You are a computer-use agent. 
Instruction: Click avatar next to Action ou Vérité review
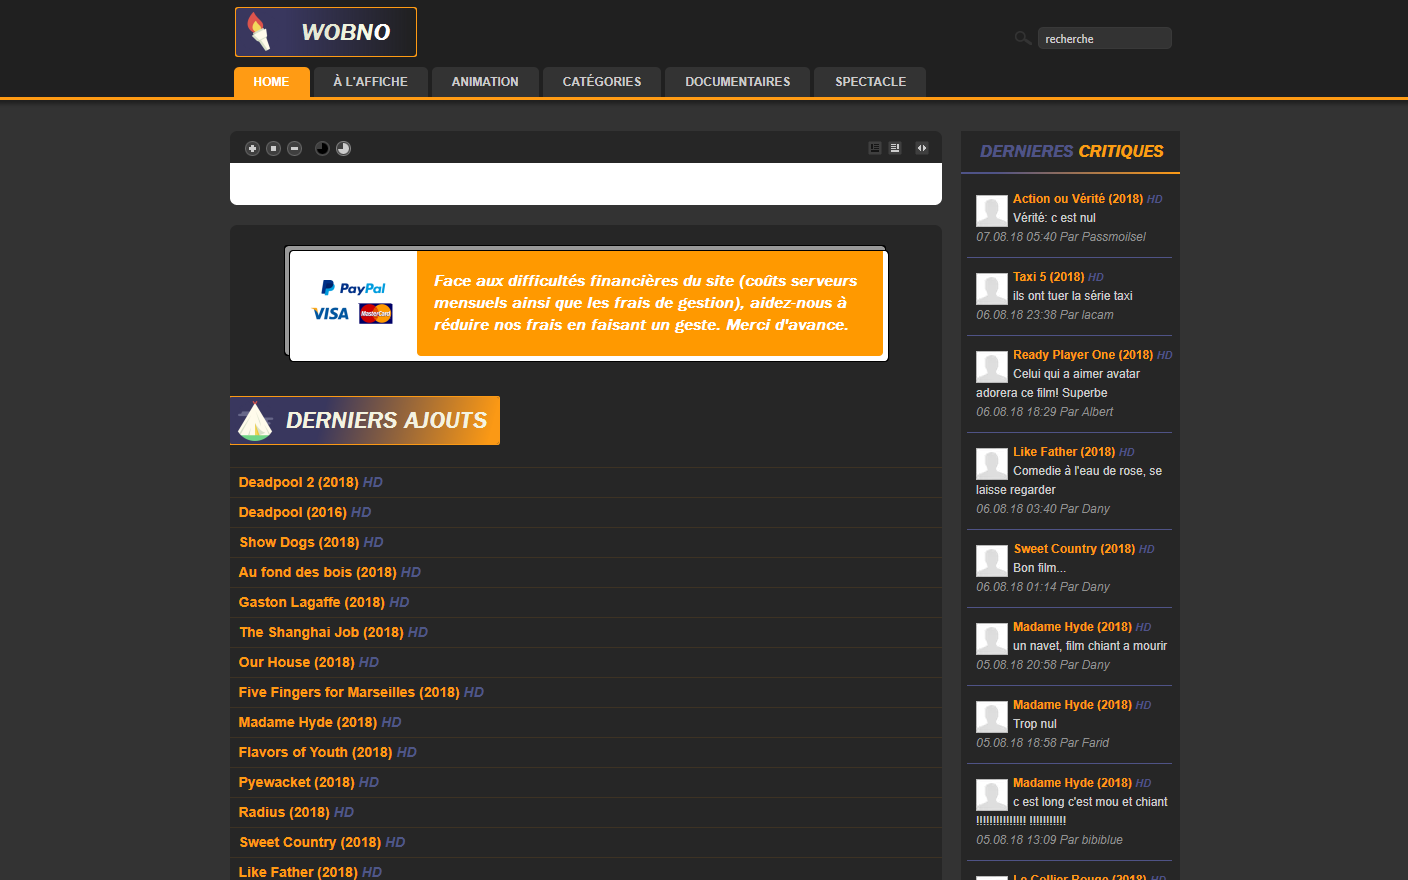coord(992,211)
